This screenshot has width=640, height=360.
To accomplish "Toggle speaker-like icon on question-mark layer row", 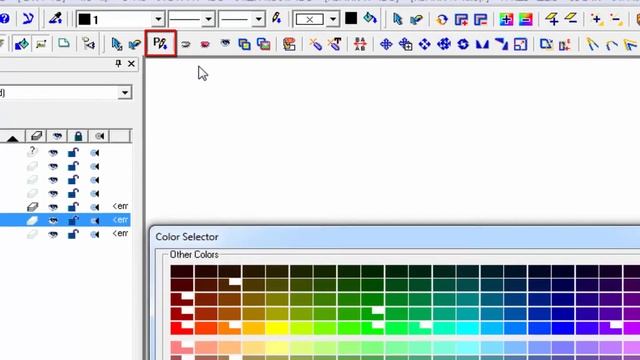I will [95, 153].
